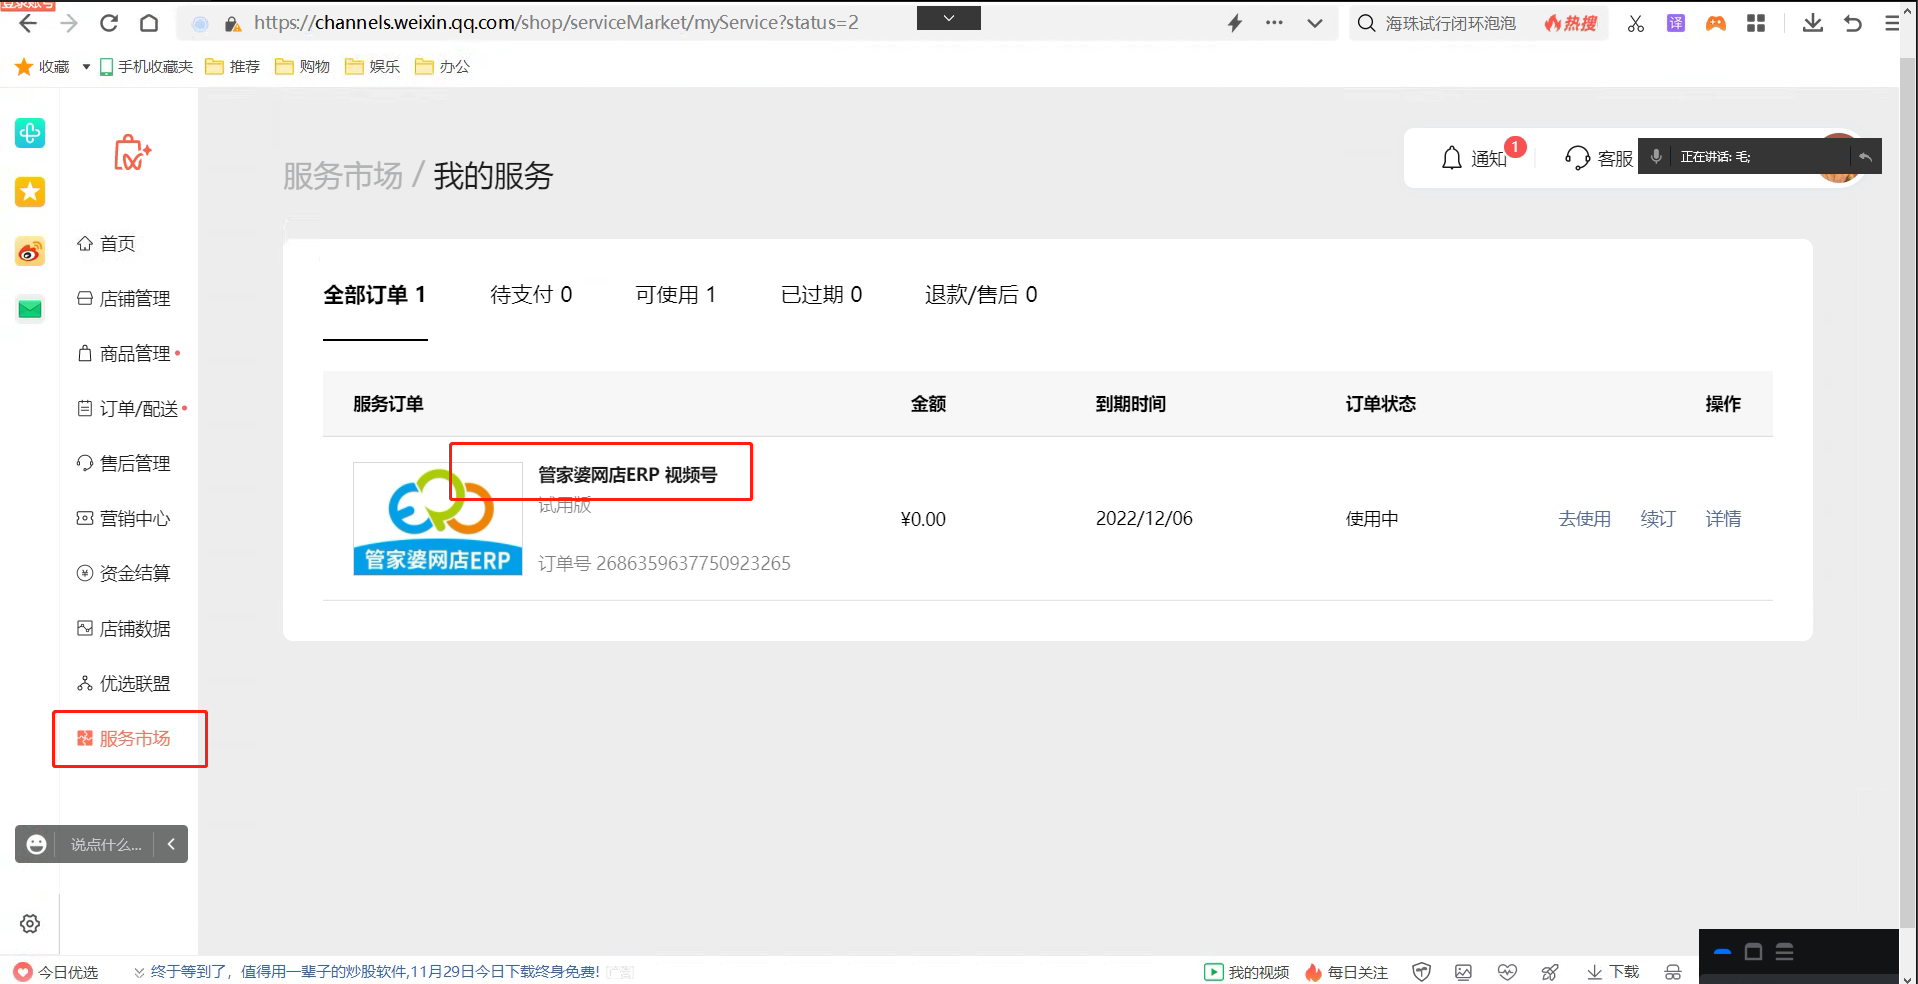Open the 收藏 favorites star

[42, 66]
